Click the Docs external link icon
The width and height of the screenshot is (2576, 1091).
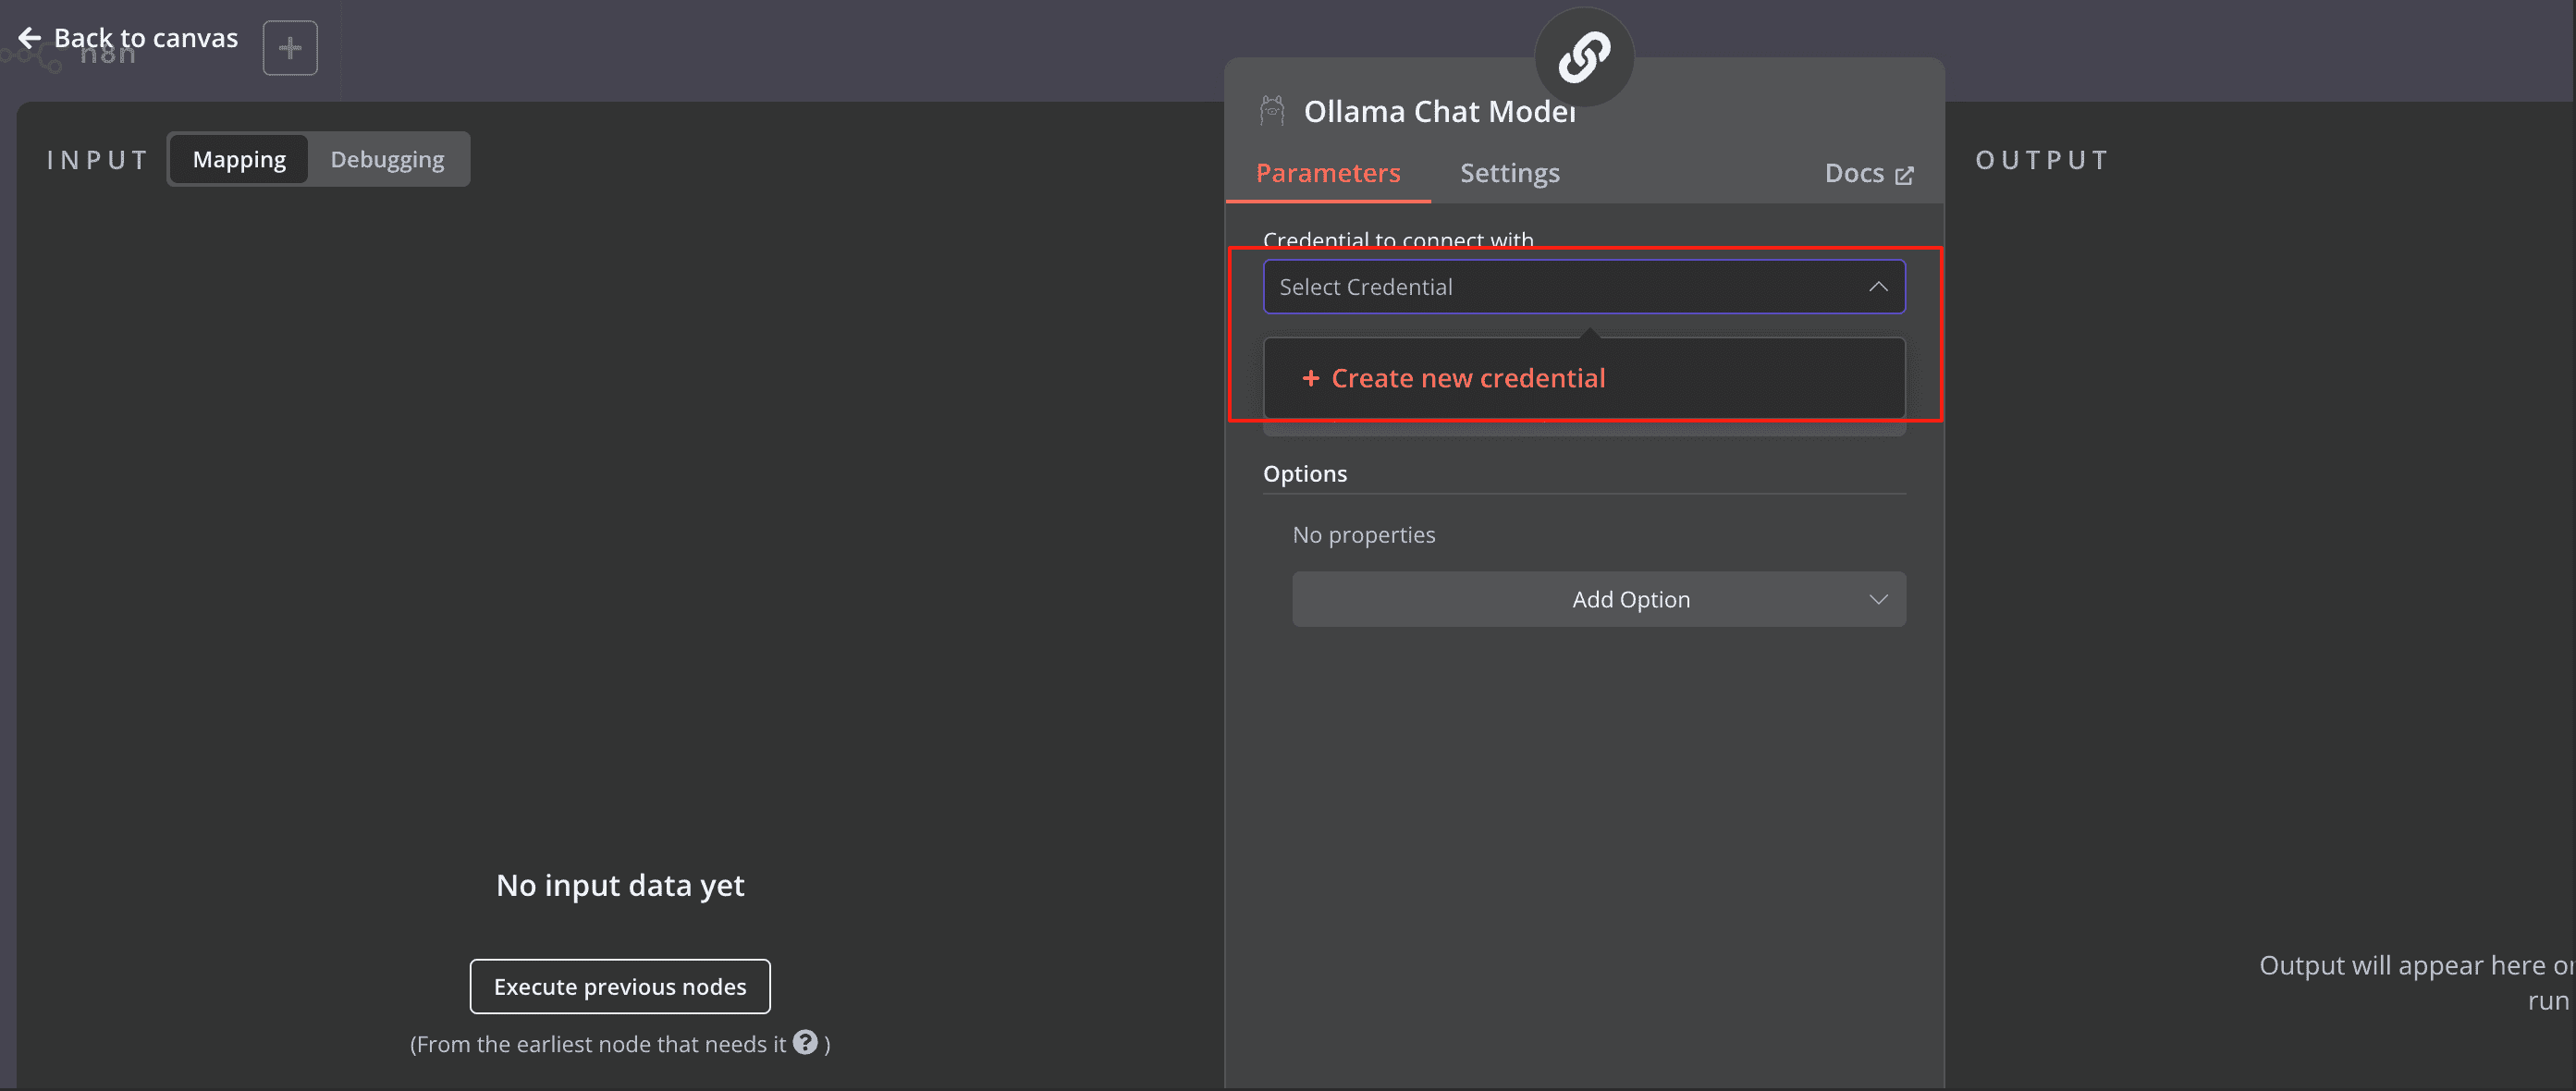[x=1904, y=175]
